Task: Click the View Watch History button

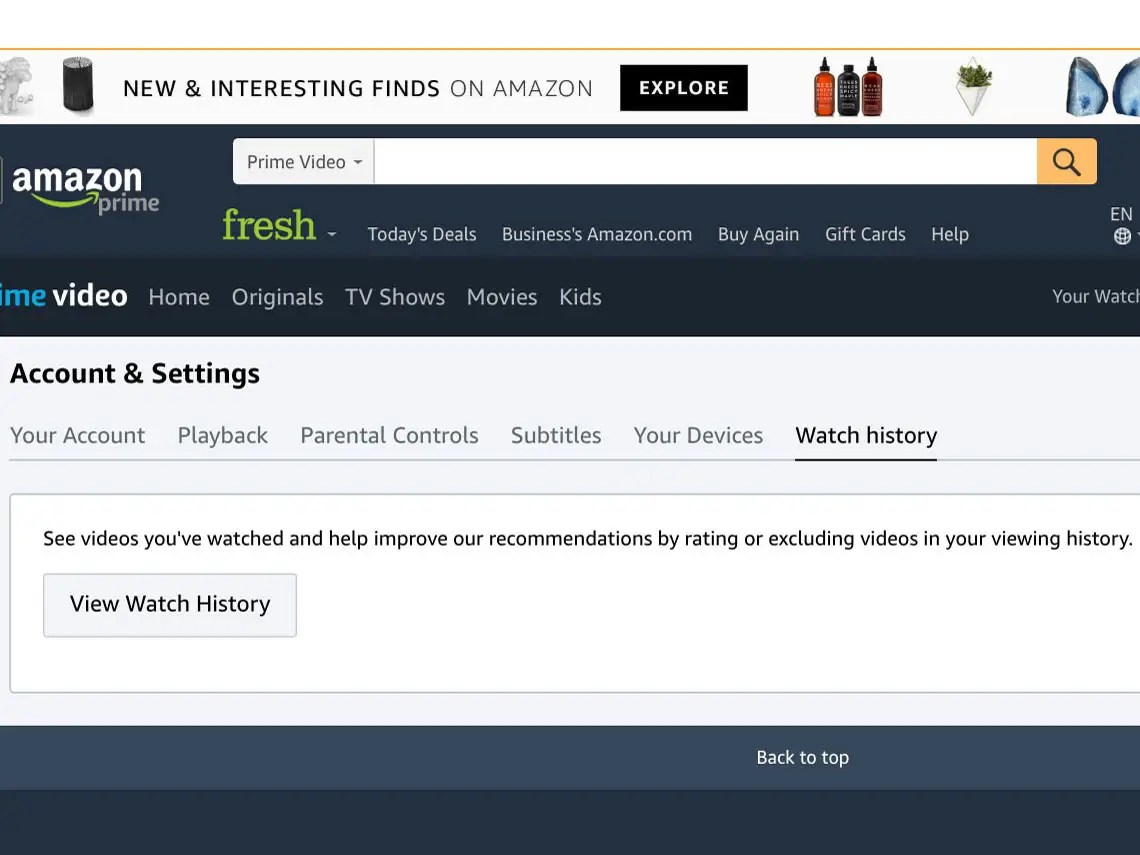Action: pyautogui.click(x=170, y=605)
